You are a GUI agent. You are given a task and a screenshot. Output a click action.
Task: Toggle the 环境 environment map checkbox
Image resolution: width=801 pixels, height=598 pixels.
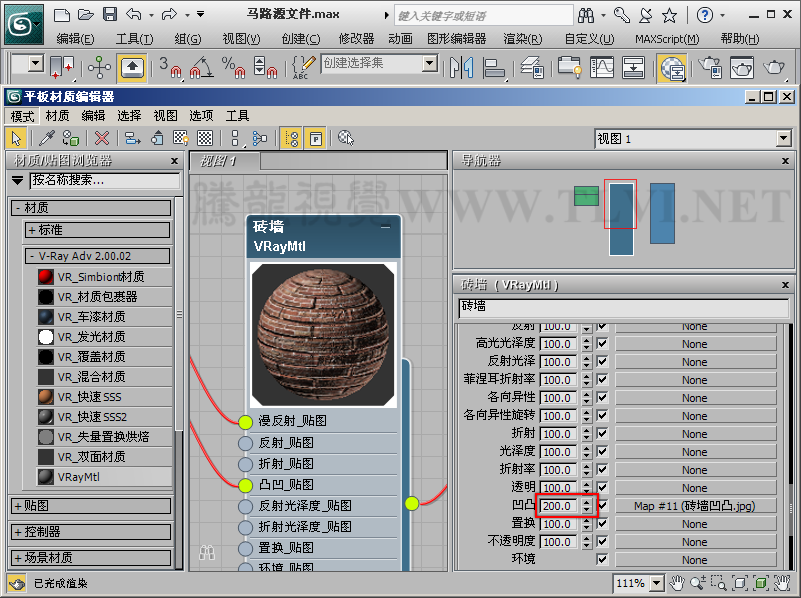[x=602, y=560]
